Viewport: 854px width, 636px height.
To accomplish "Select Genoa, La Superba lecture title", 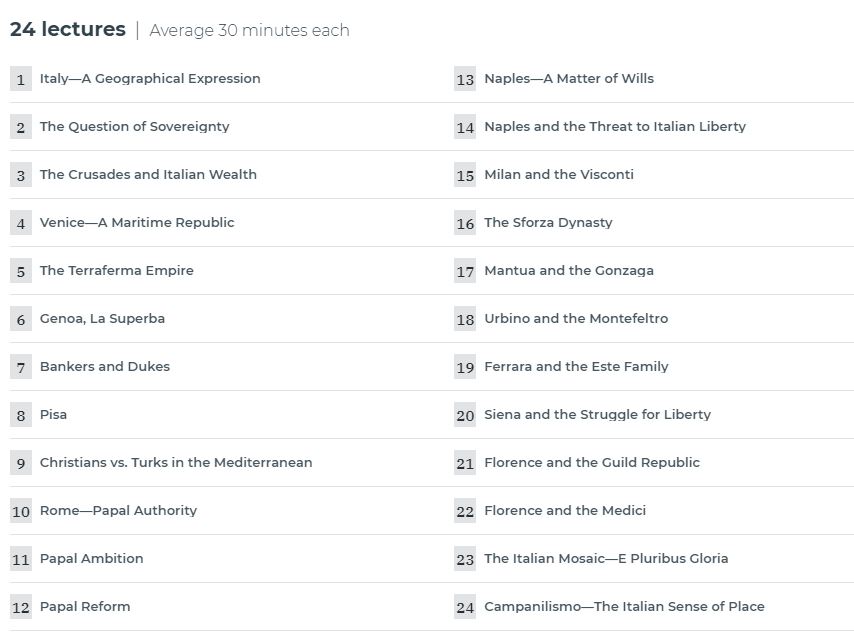I will click(x=102, y=319).
